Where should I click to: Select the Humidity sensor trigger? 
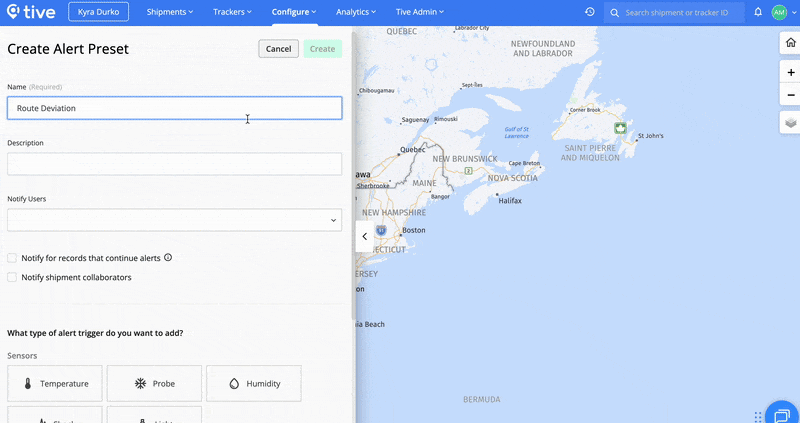[x=254, y=383]
